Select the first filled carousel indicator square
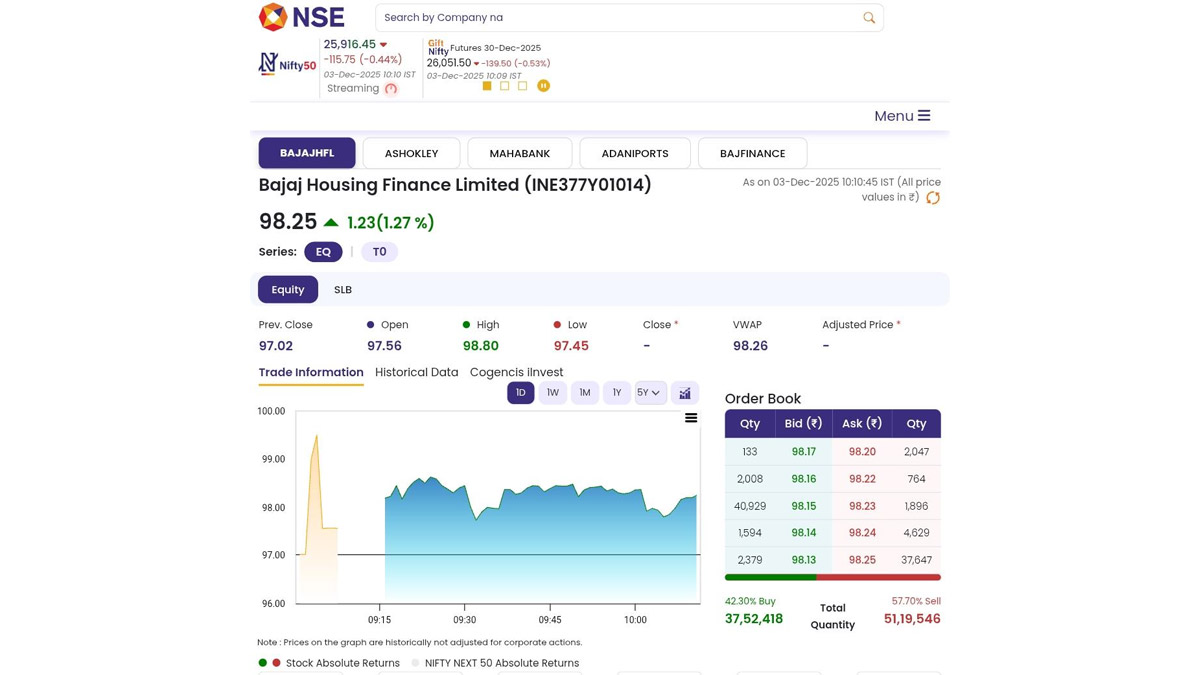 (487, 86)
